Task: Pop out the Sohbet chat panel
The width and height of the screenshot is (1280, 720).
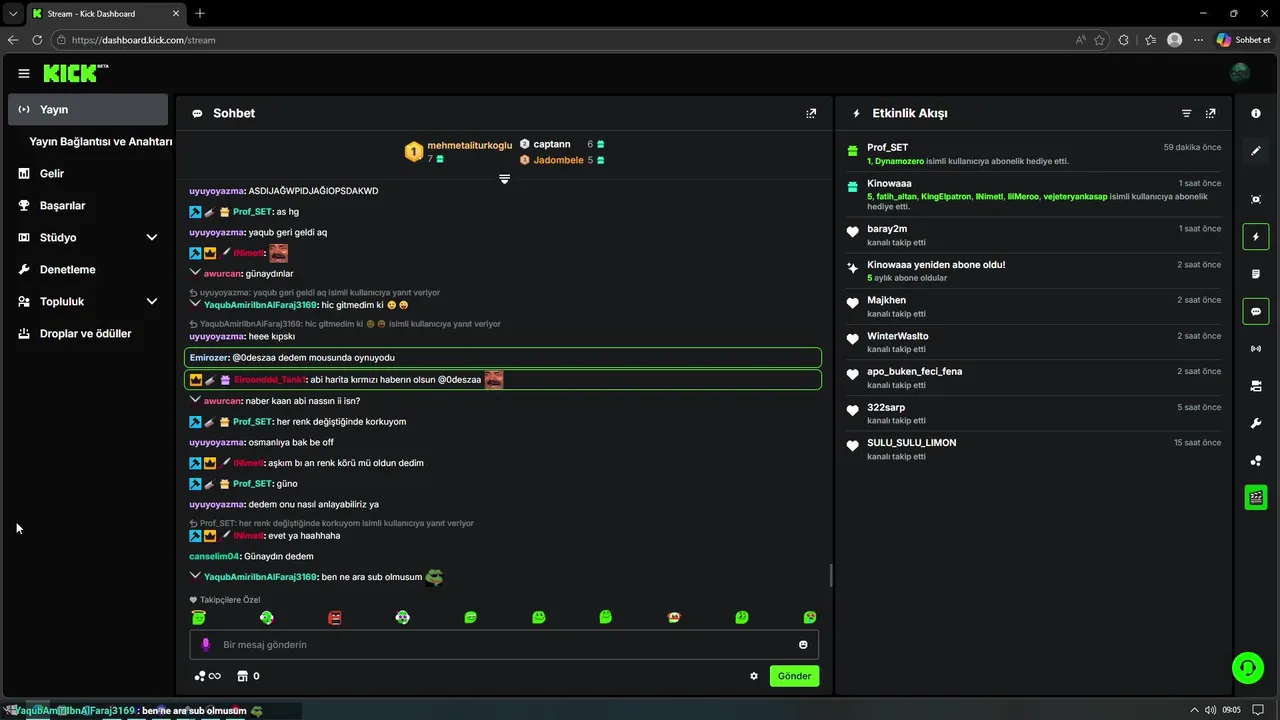Action: pyautogui.click(x=811, y=114)
